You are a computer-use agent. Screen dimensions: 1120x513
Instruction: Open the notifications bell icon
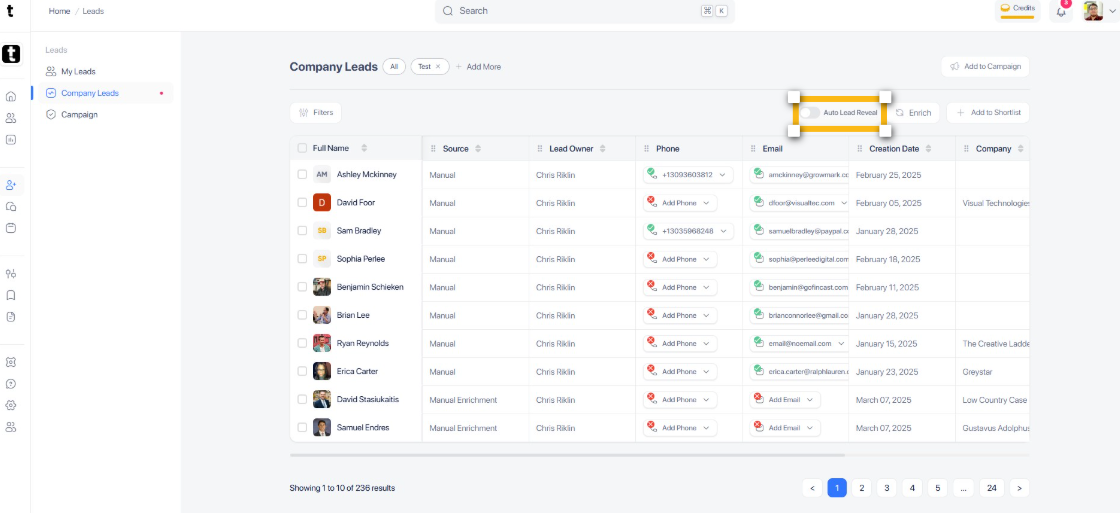point(1061,11)
